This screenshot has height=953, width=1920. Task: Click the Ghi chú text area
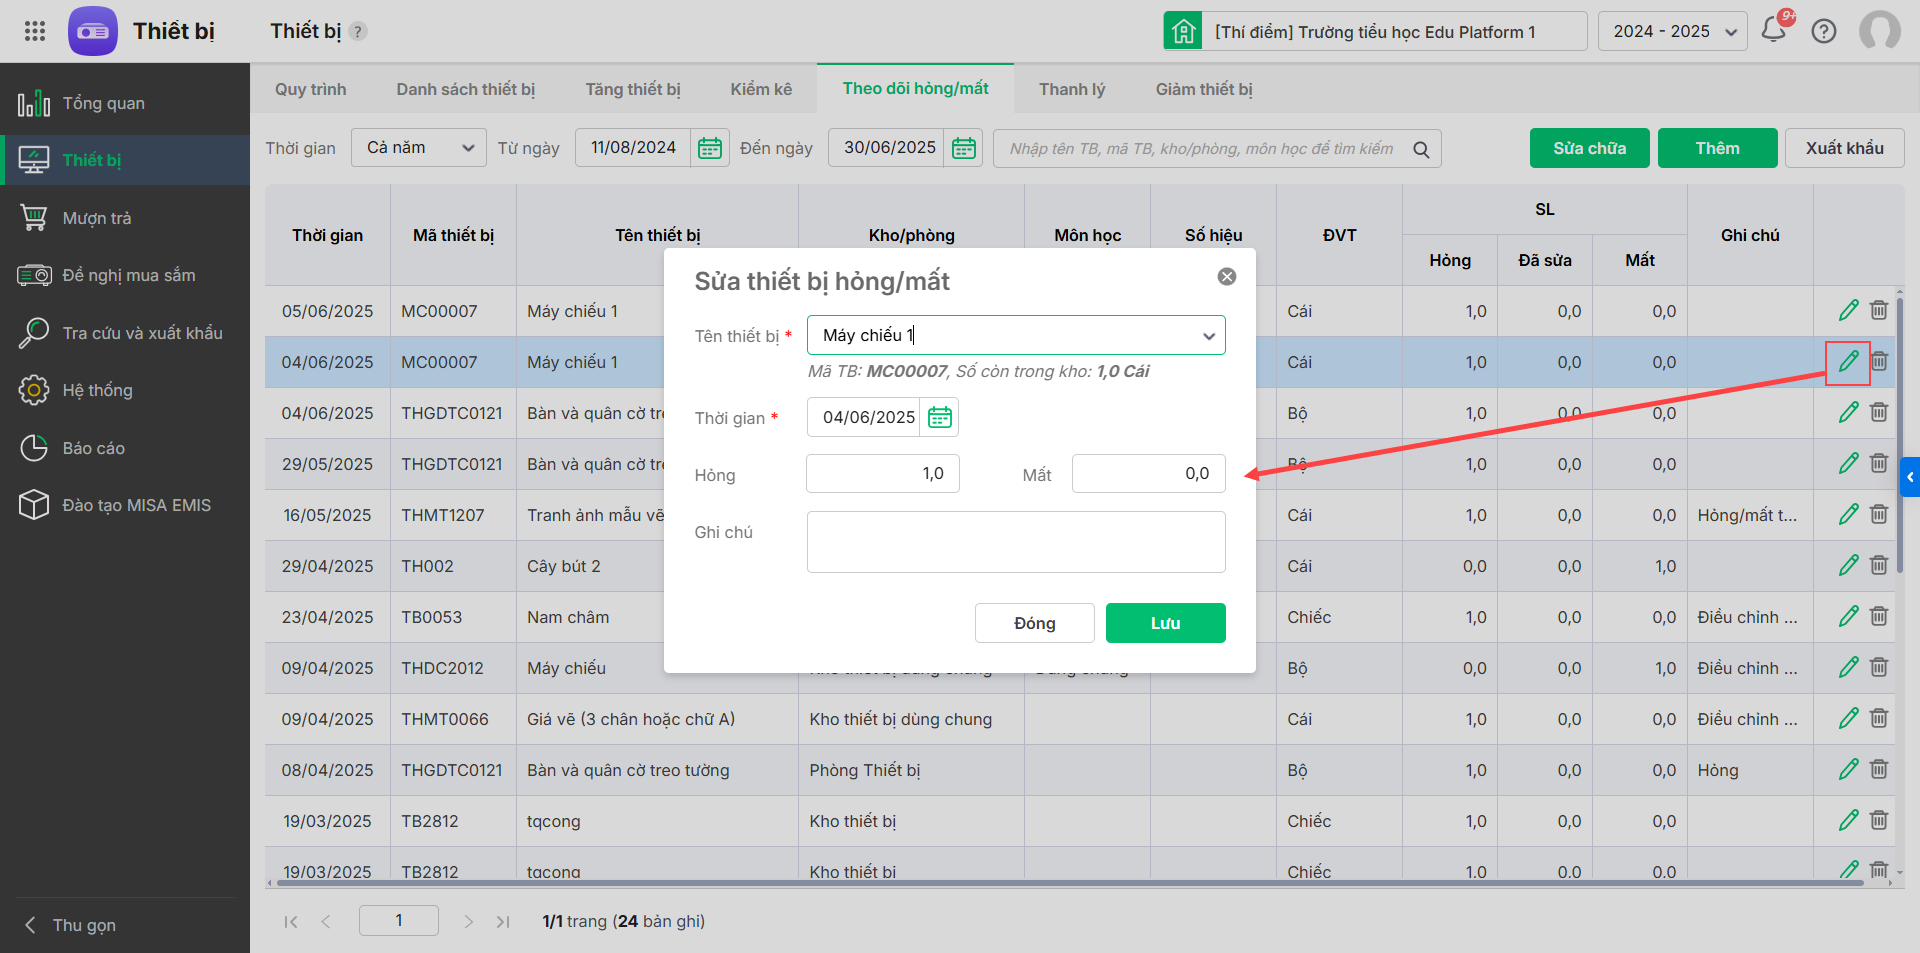point(1015,542)
